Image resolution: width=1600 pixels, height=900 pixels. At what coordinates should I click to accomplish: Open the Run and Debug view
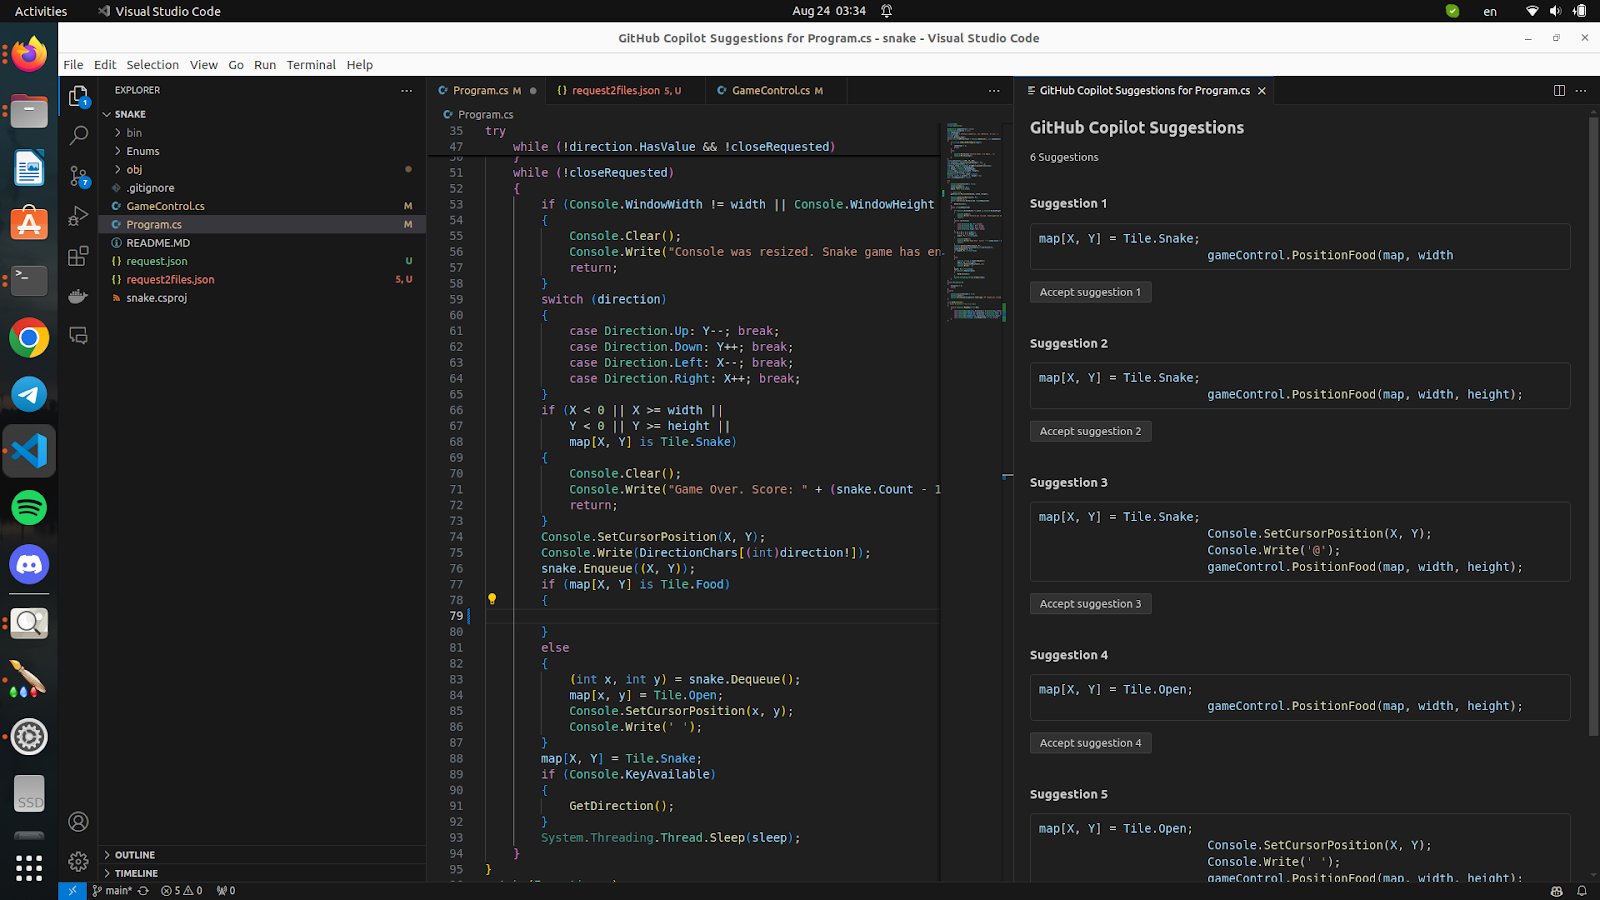coord(78,217)
